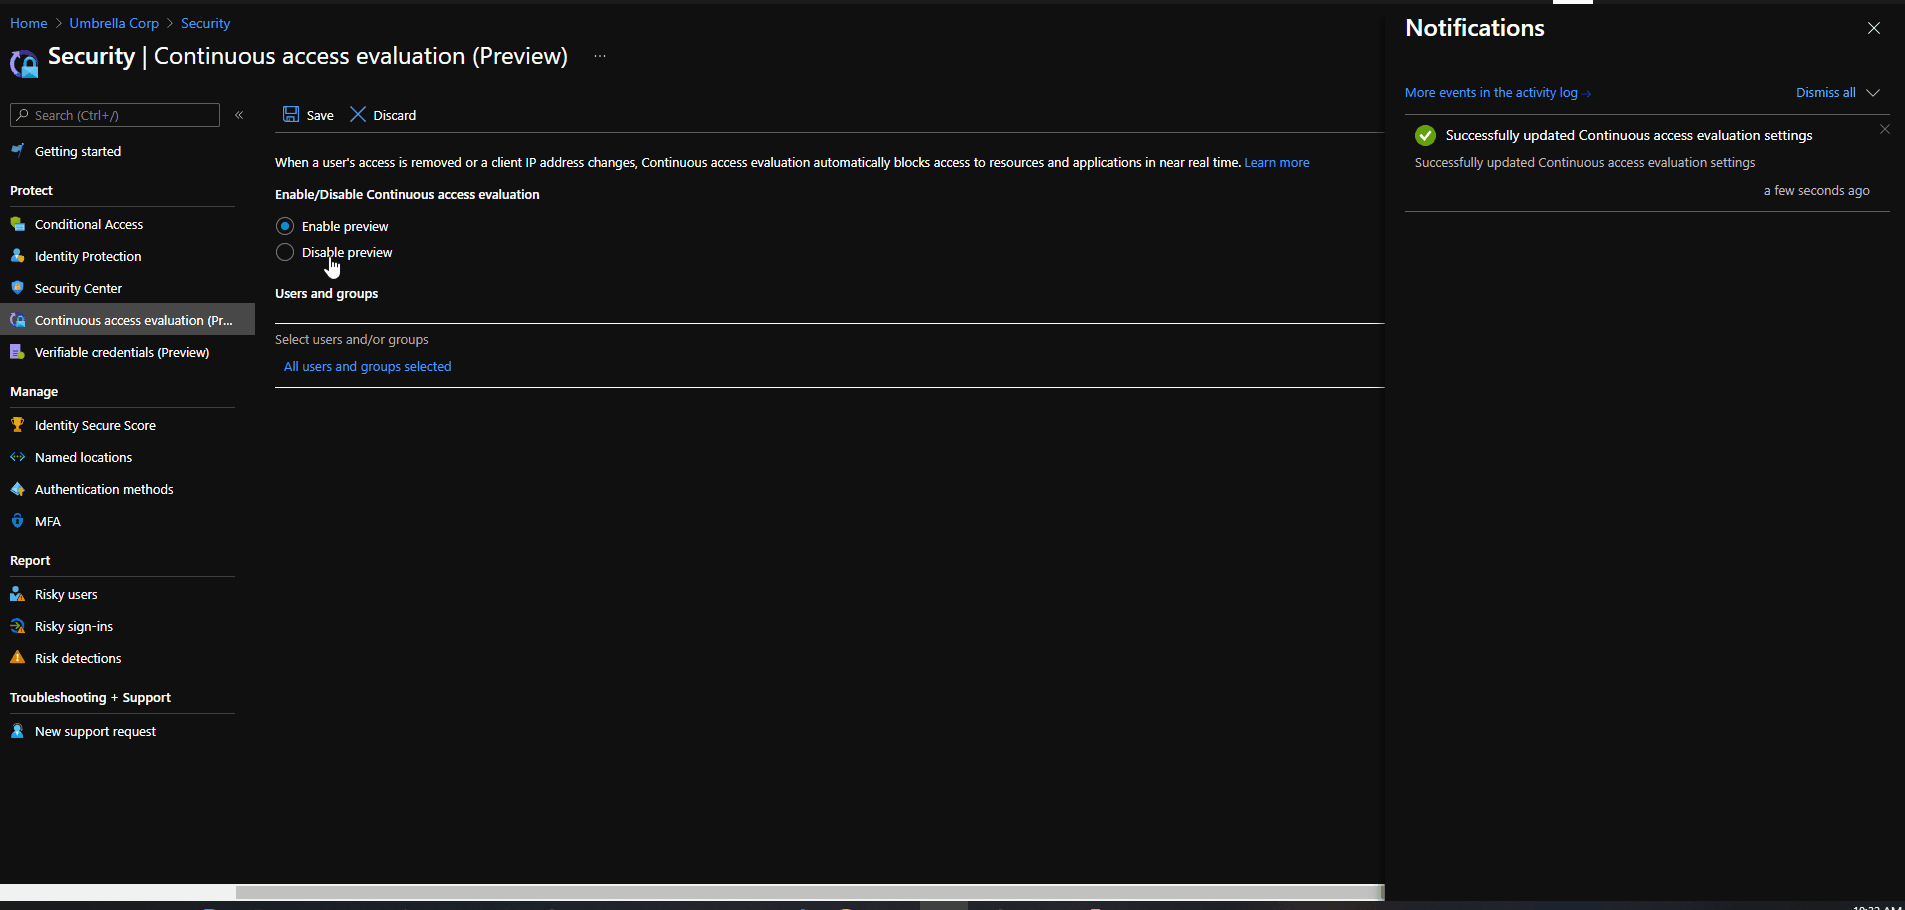The width and height of the screenshot is (1905, 910).
Task: Open Identity Protection from the sidebar
Action: pos(86,256)
